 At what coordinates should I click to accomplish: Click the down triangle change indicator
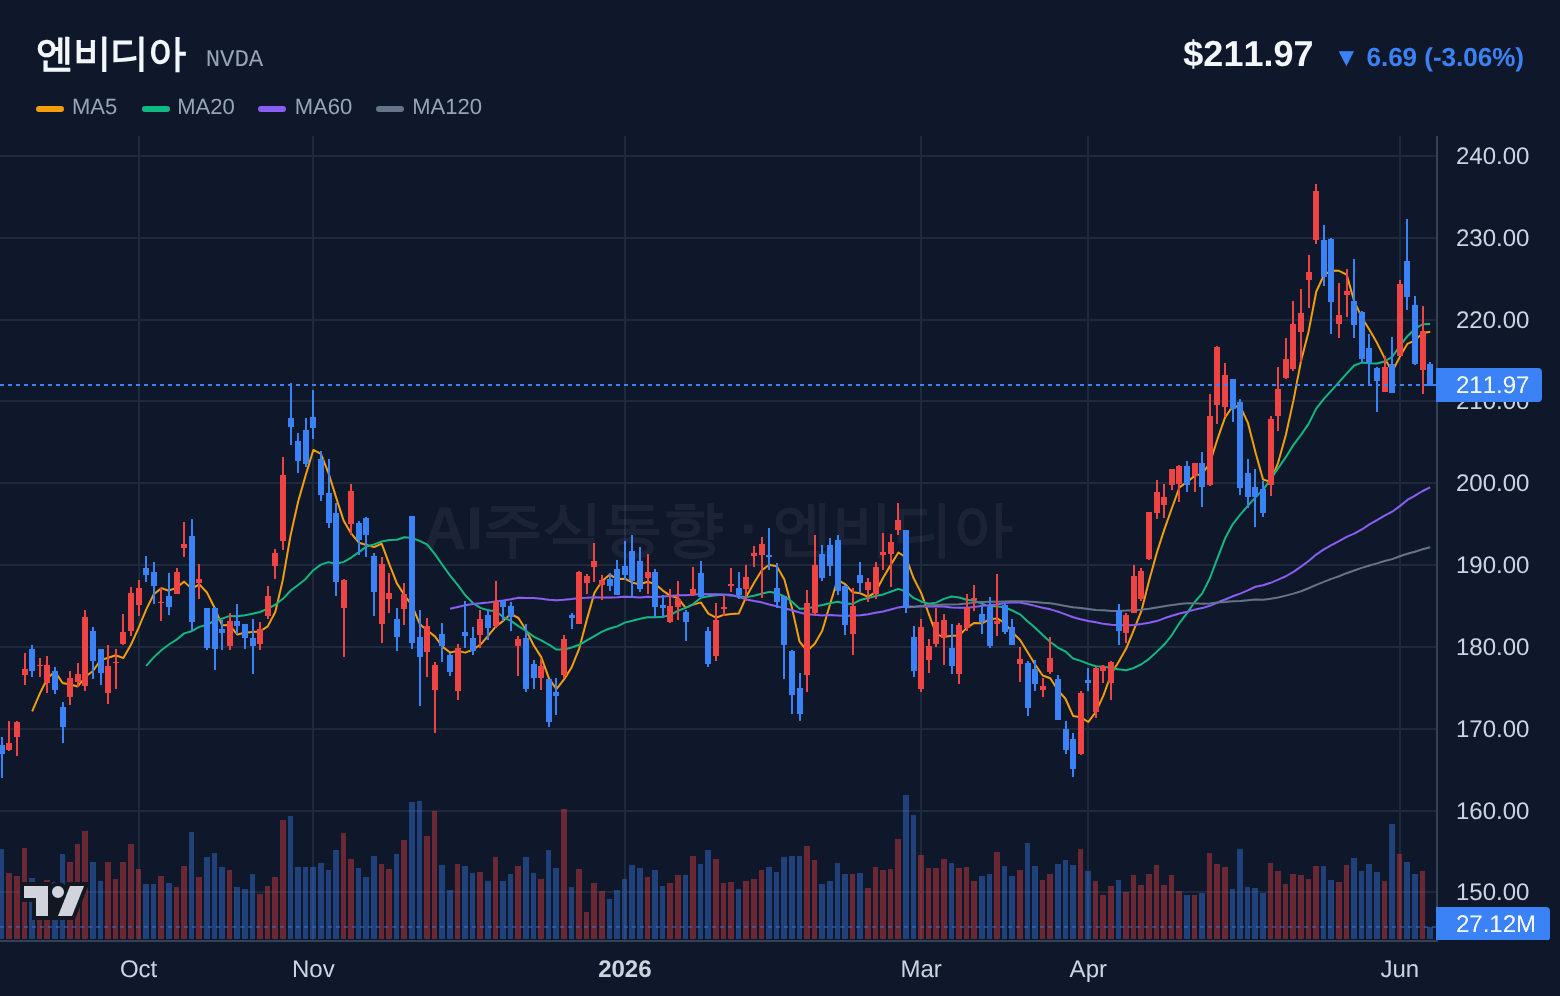coord(1346,59)
